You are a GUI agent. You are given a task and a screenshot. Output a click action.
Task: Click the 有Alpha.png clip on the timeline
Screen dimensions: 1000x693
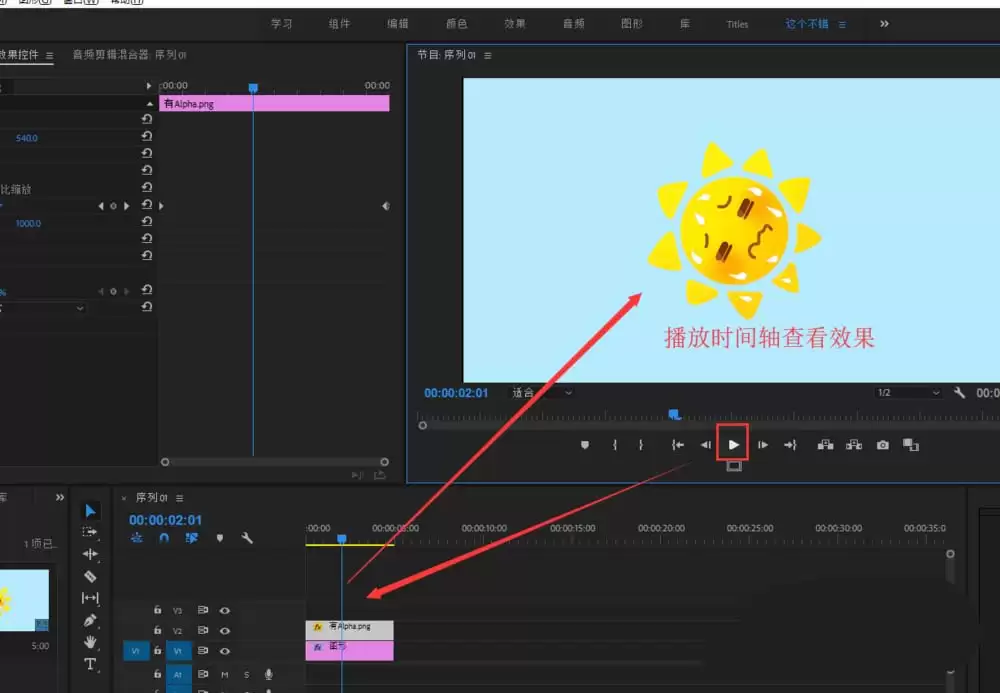click(348, 629)
